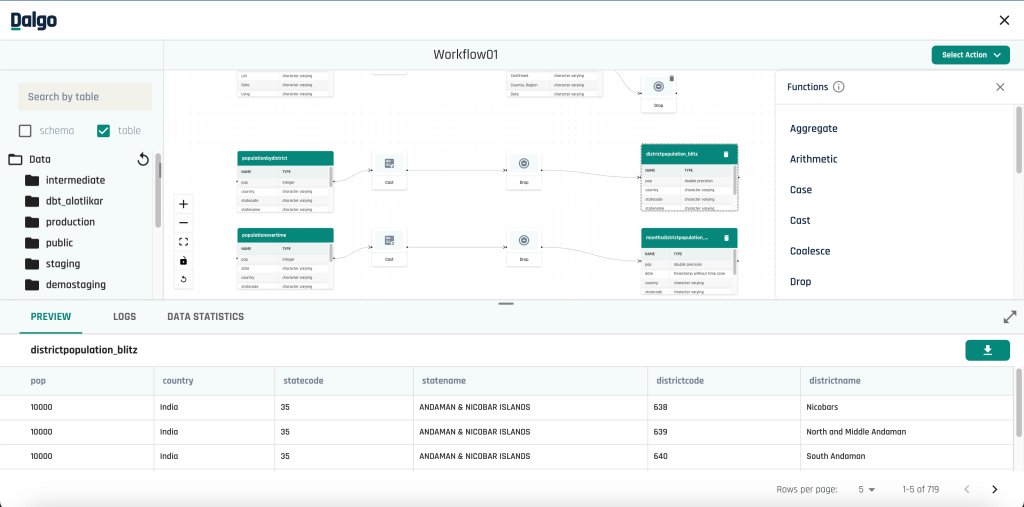
Task: Click the canvas zoom out minus icon
Action: click(184, 223)
